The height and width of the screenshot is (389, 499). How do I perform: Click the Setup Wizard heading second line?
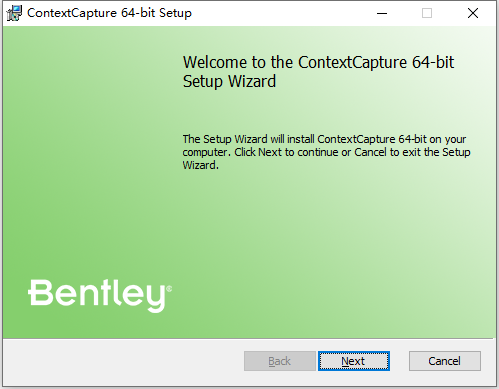click(229, 81)
